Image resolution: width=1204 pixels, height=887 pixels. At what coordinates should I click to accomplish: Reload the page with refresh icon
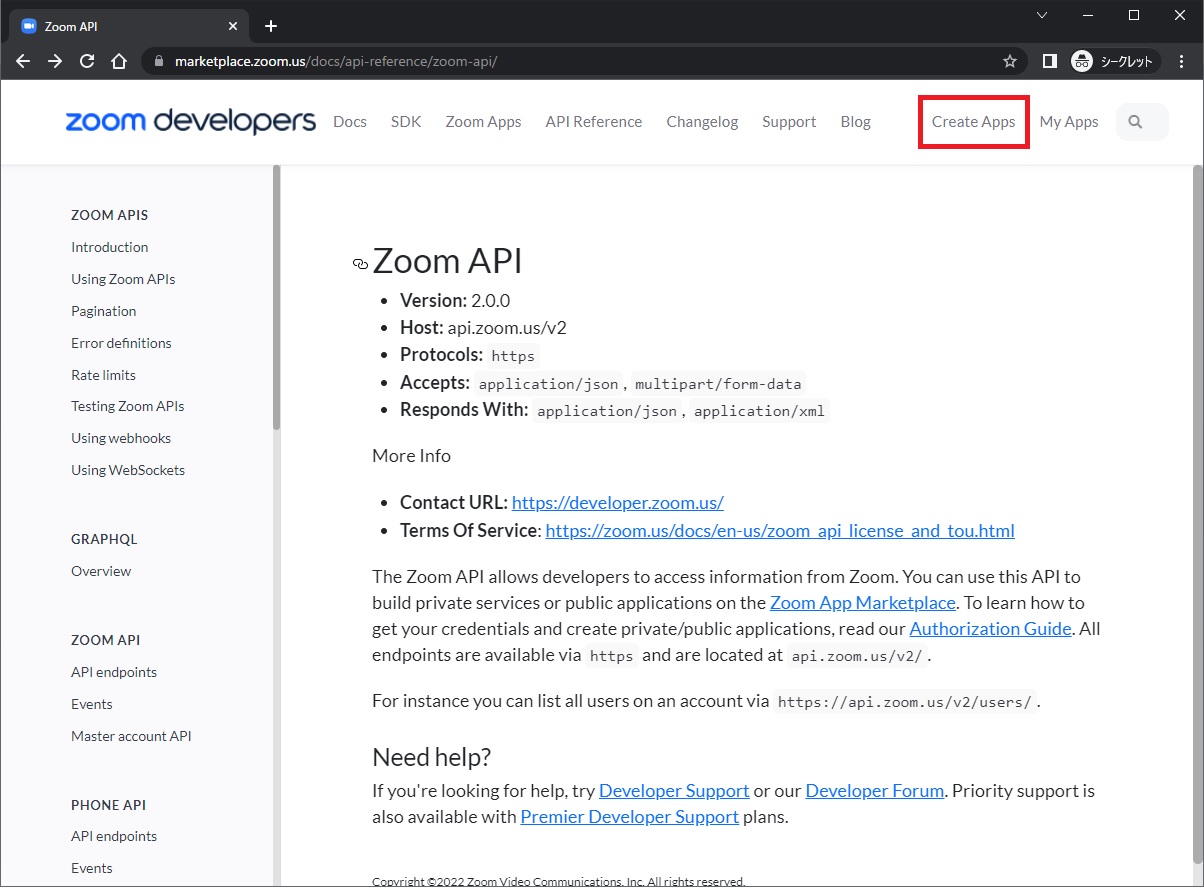pos(87,61)
